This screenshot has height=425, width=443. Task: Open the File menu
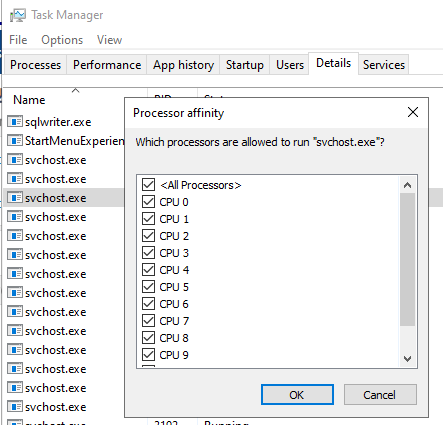pos(18,40)
